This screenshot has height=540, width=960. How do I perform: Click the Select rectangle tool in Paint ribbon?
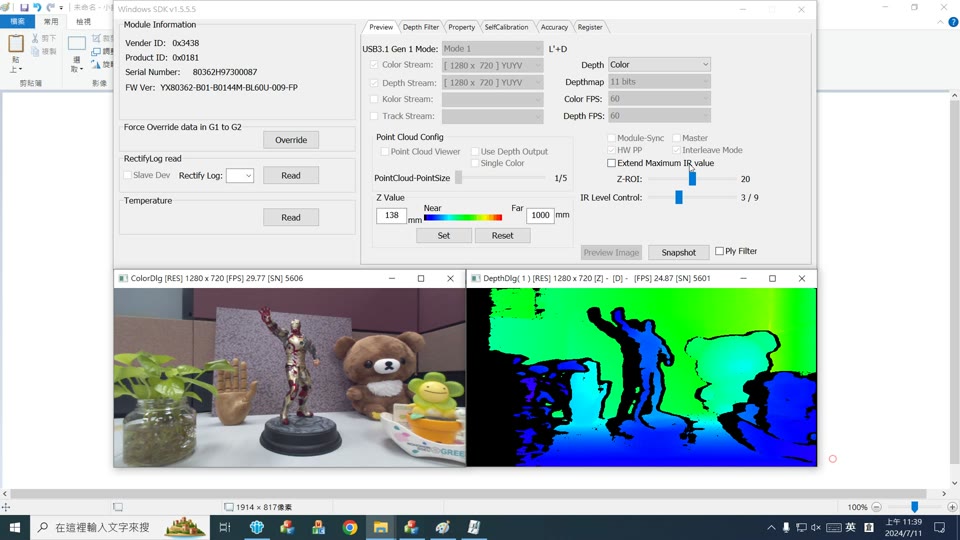pyautogui.click(x=77, y=44)
